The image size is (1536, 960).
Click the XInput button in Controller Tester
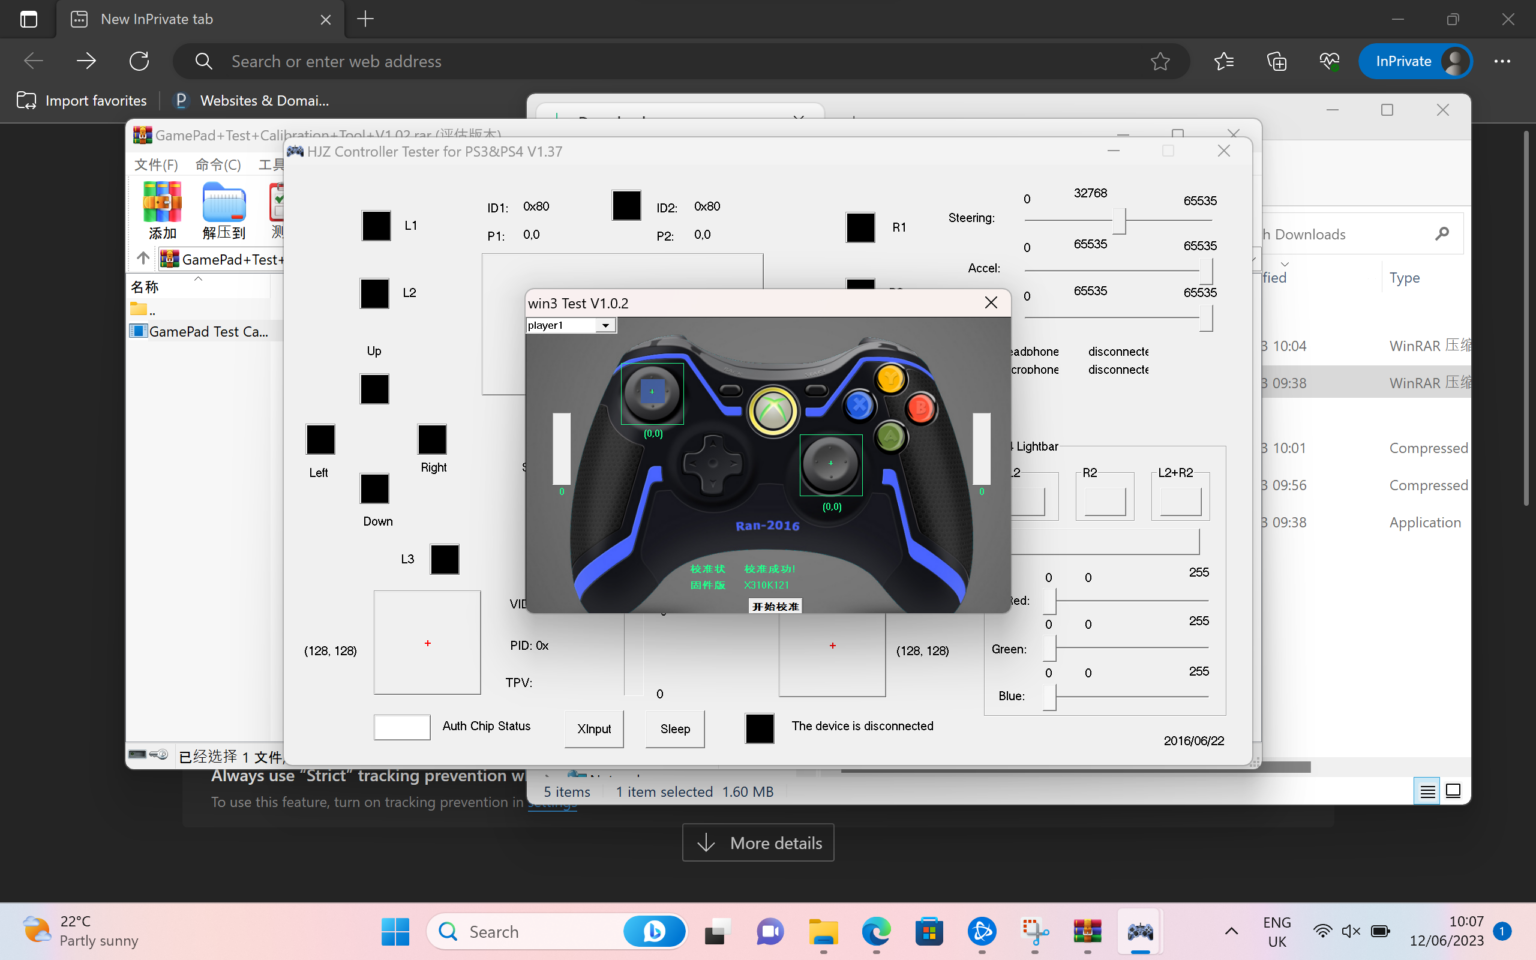[x=594, y=729]
